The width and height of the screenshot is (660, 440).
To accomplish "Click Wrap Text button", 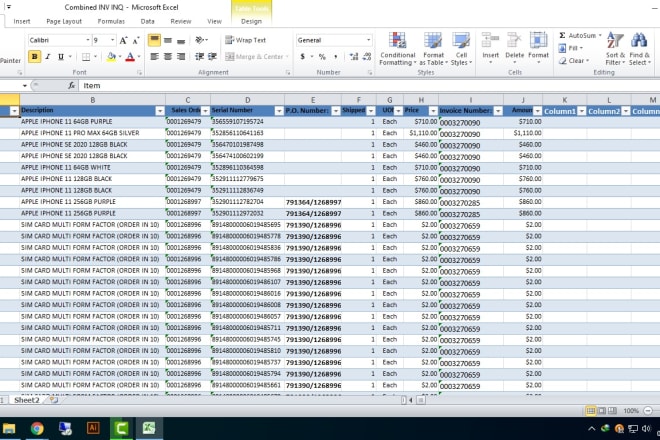I will (246, 40).
